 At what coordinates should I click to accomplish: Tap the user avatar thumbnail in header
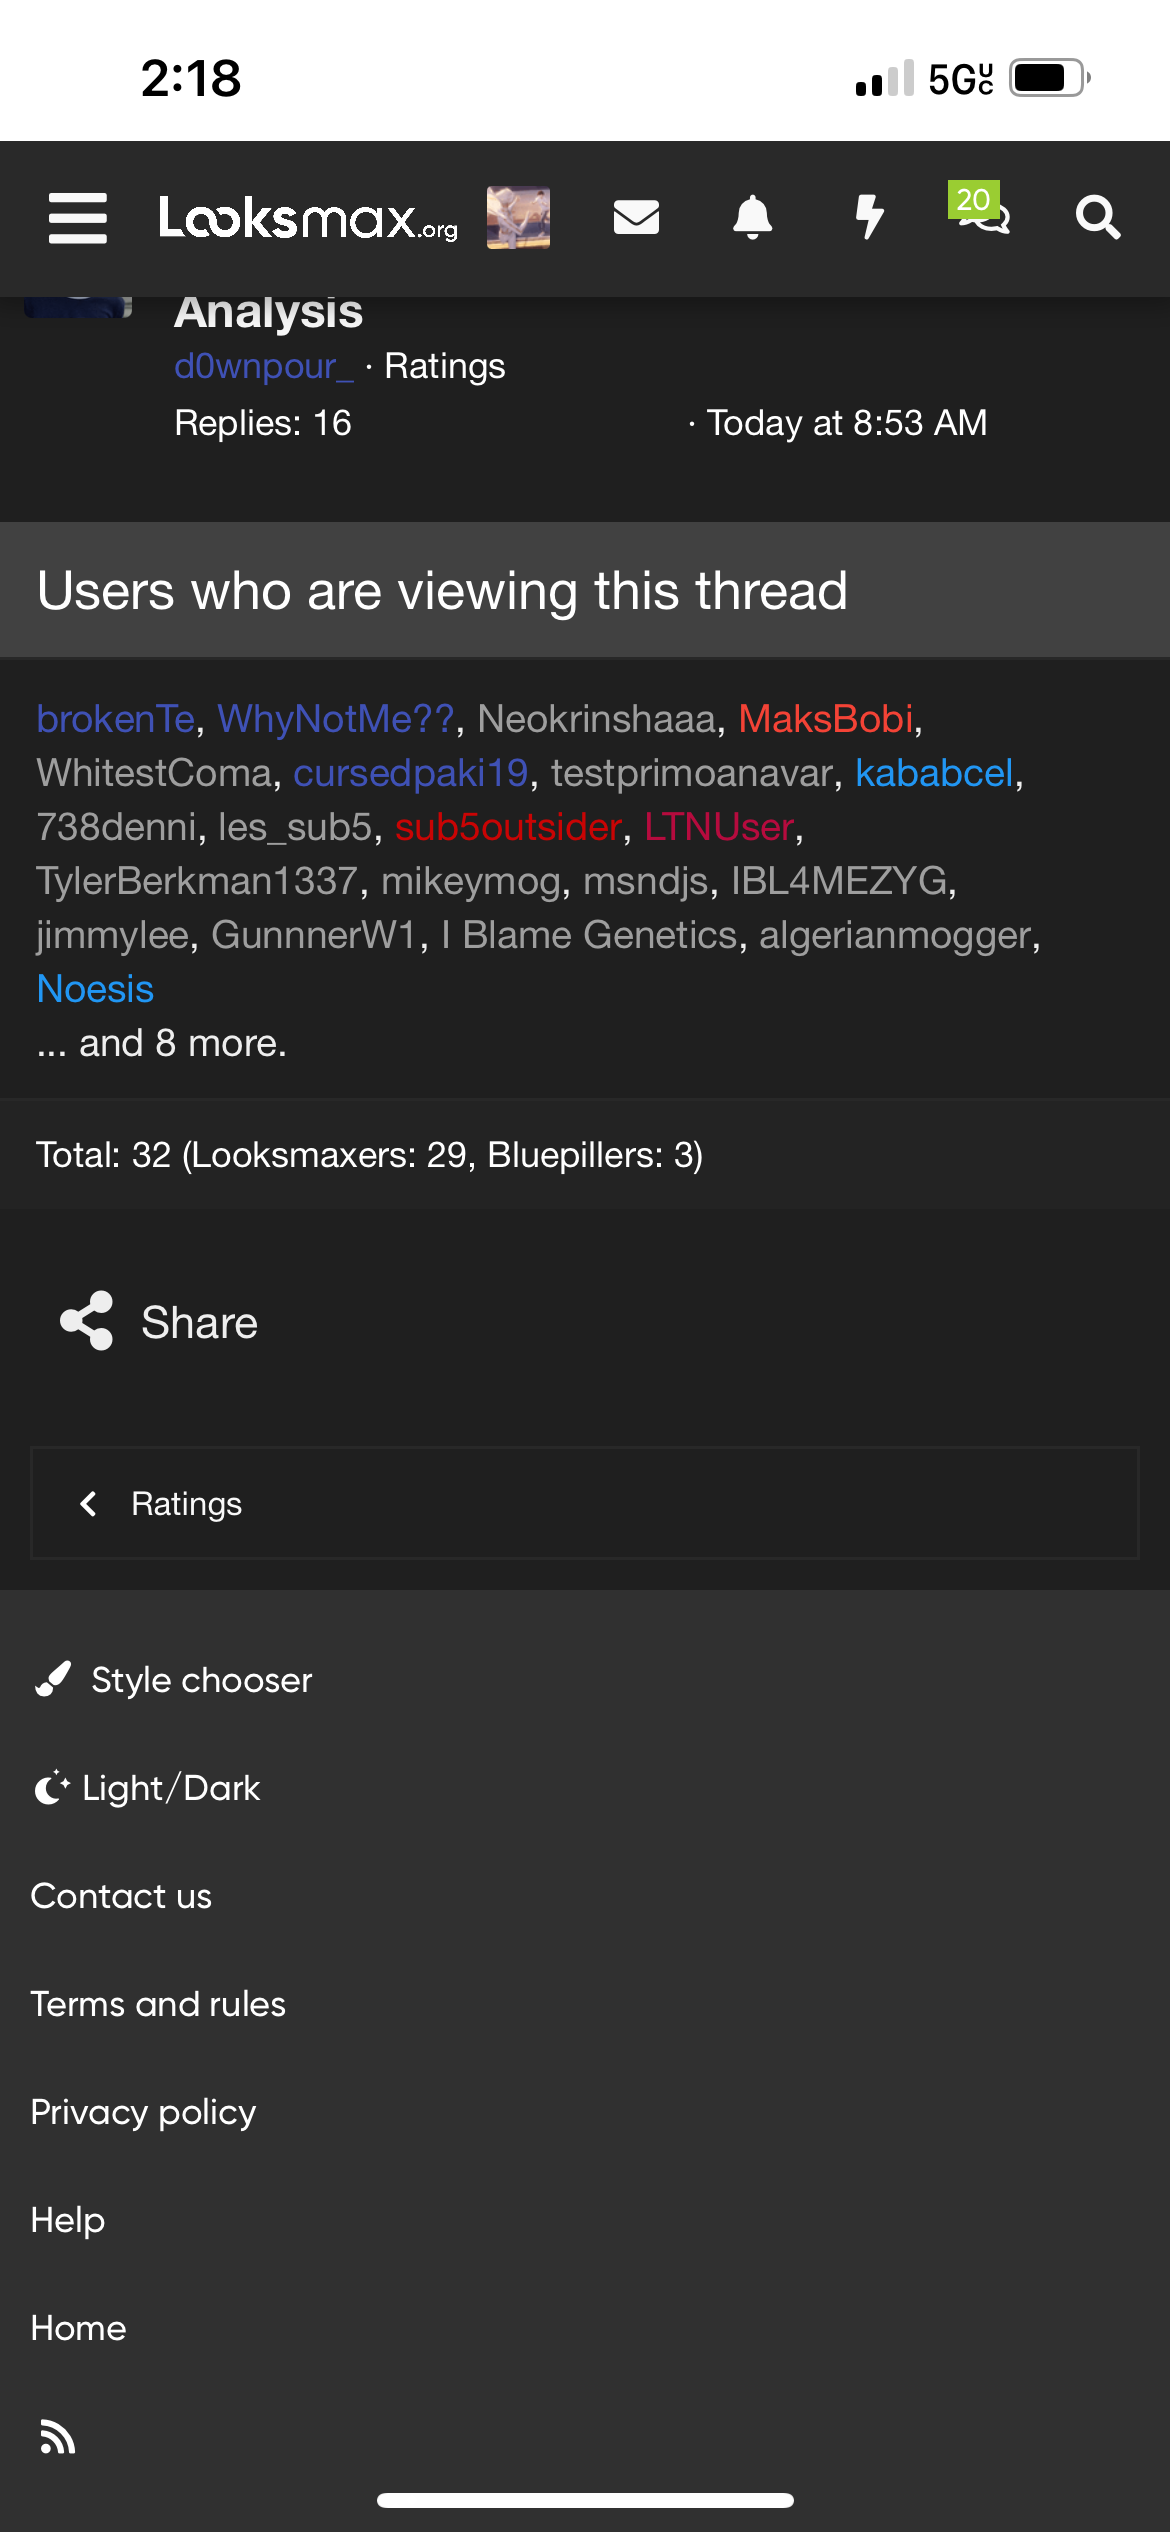click(x=518, y=217)
